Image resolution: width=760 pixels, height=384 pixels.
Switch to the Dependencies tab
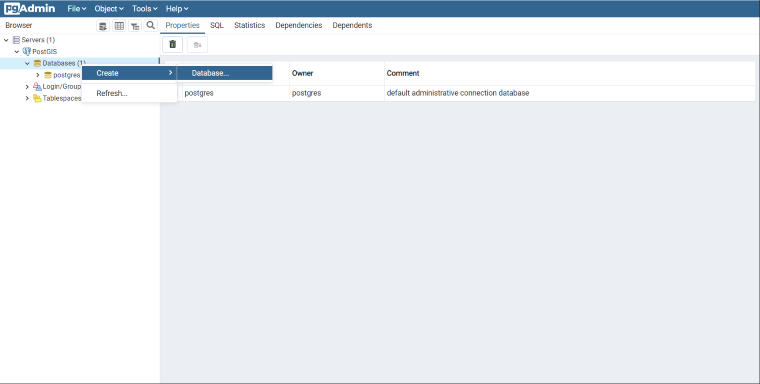[299, 25]
